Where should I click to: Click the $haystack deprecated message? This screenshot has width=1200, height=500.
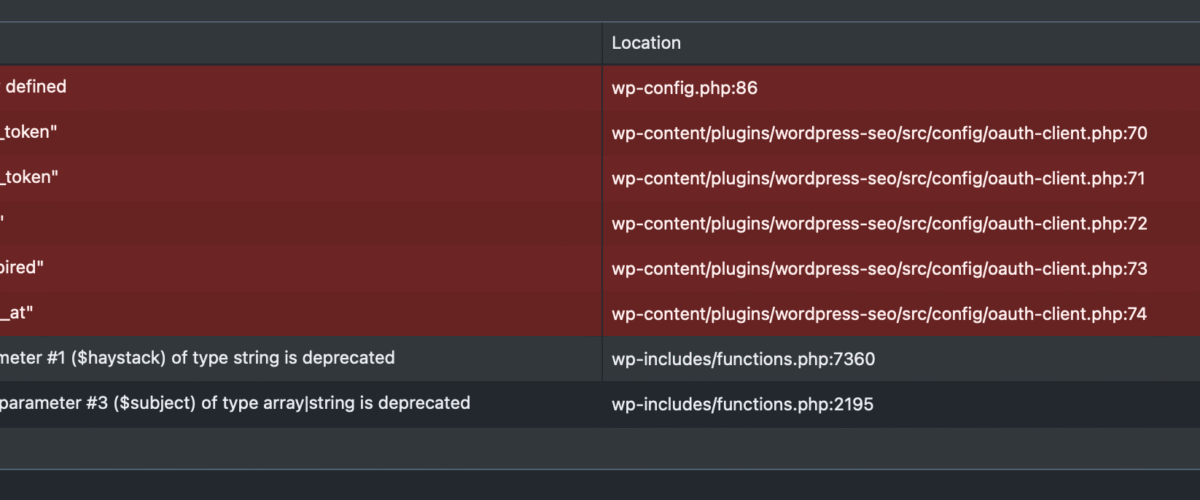[197, 358]
